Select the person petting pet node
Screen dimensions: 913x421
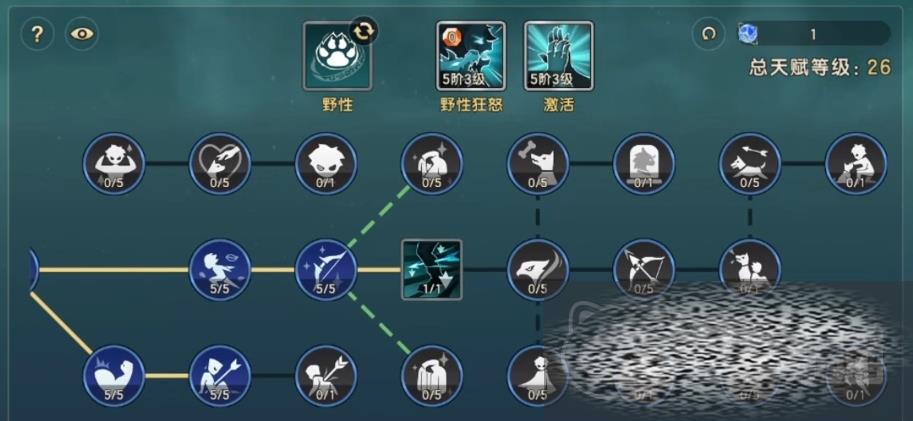pos(856,164)
